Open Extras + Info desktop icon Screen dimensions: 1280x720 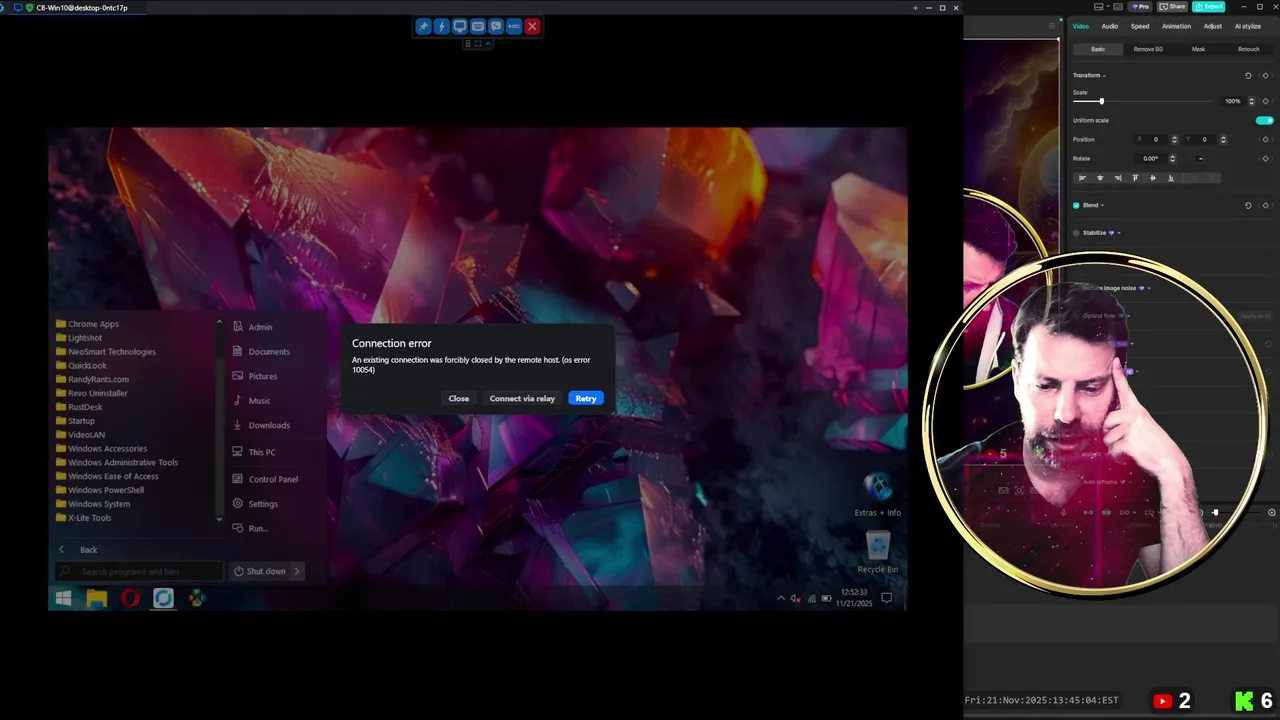pyautogui.click(x=878, y=494)
